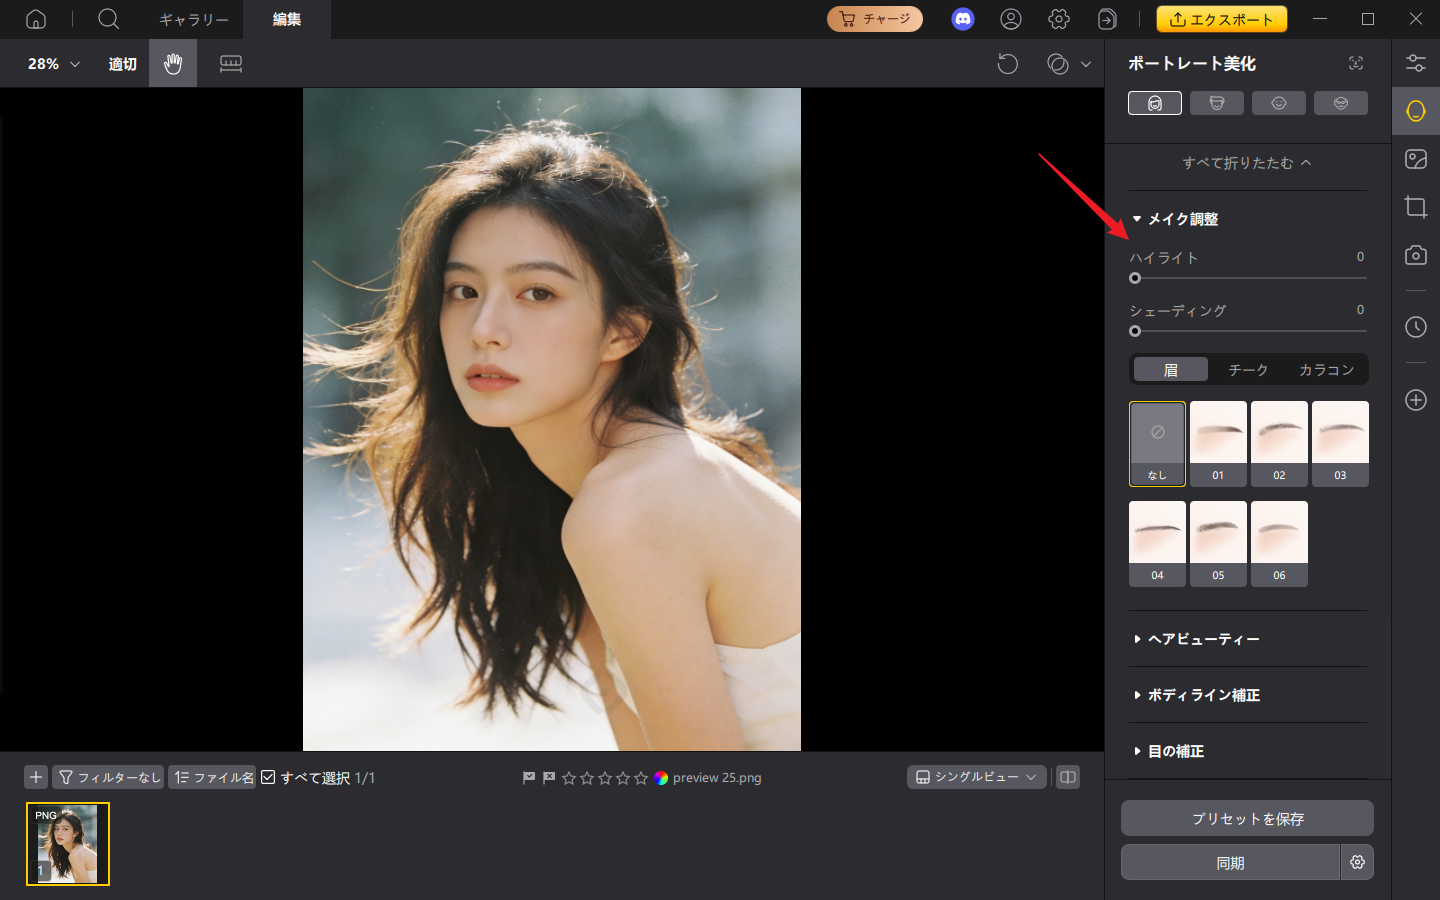Screen dimensions: 1440x900
Task: Select the Hand tool in the toolbar
Action: point(172,63)
